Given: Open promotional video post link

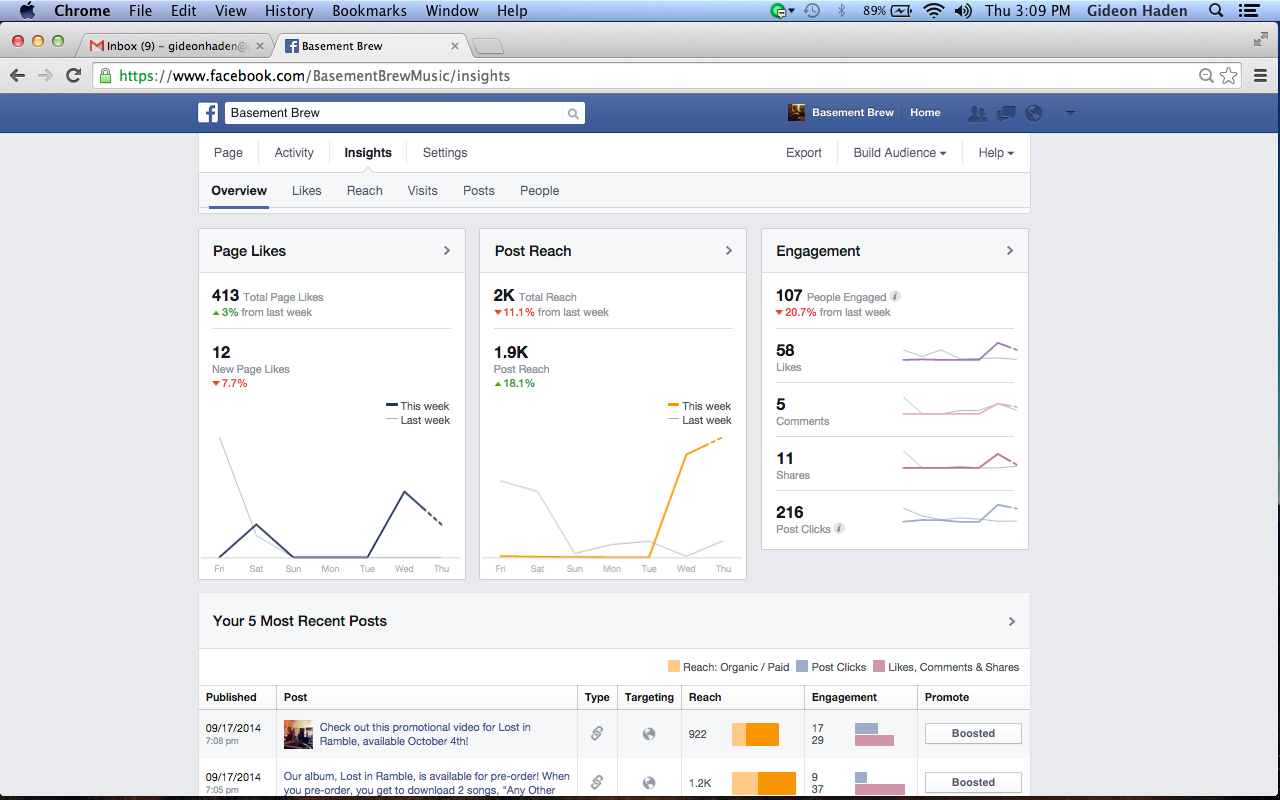Looking at the screenshot, I should (425, 734).
